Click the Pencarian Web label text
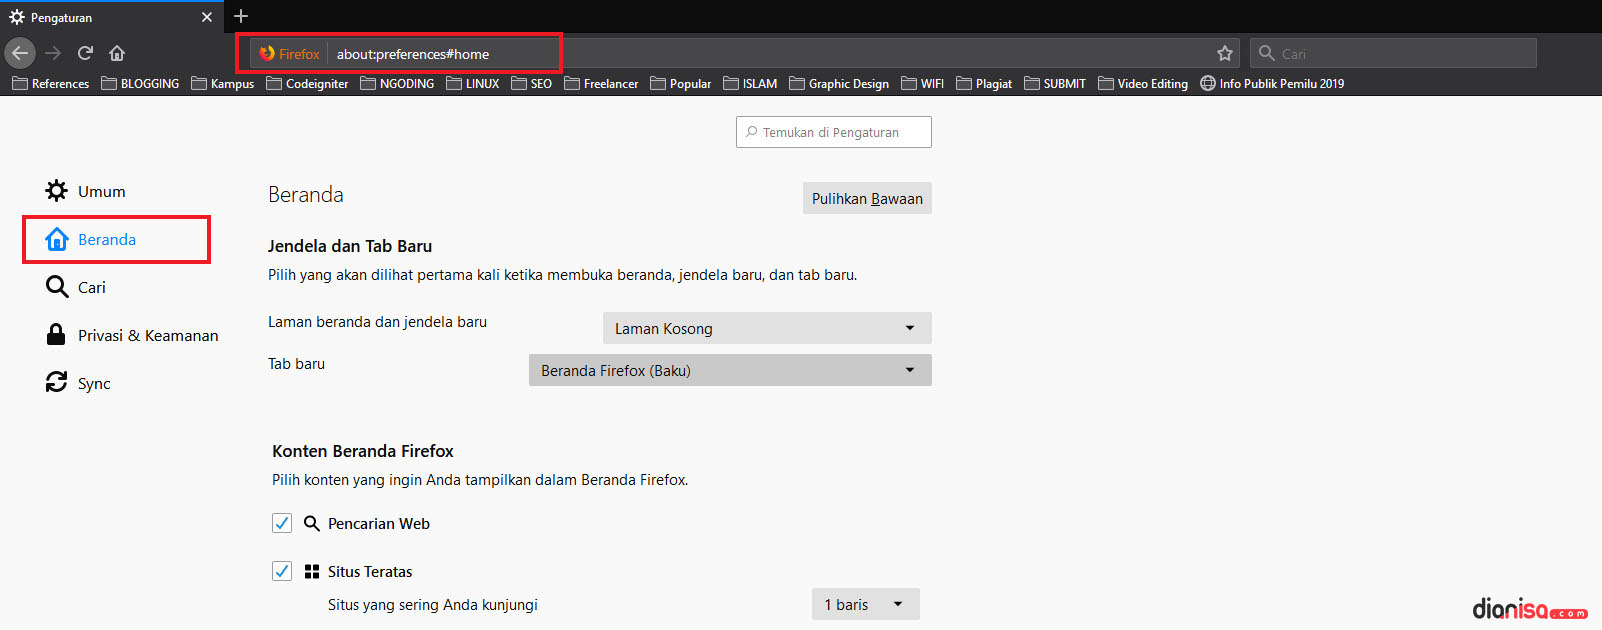Image resolution: width=1602 pixels, height=630 pixels. [379, 524]
